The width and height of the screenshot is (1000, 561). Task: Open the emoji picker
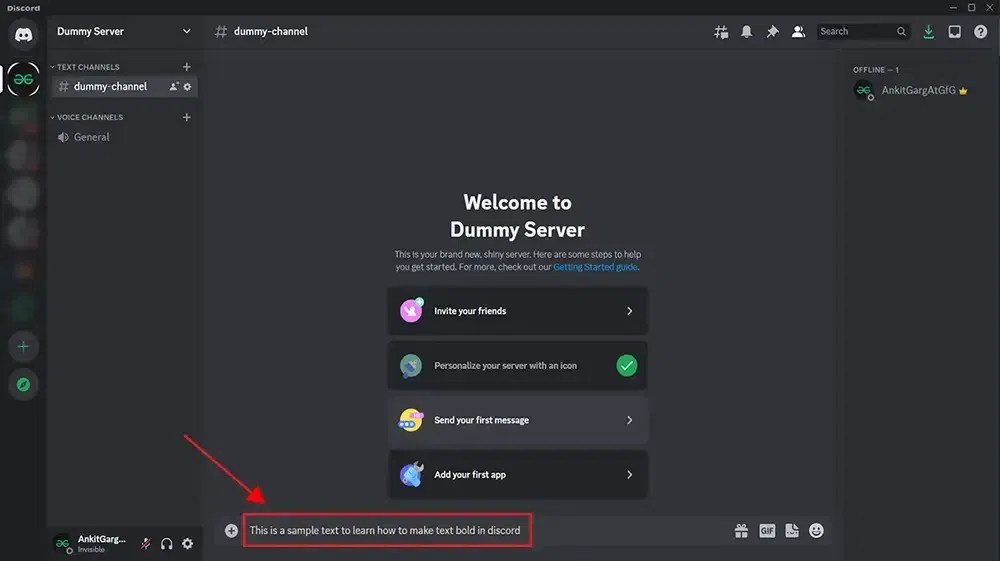pyautogui.click(x=816, y=530)
